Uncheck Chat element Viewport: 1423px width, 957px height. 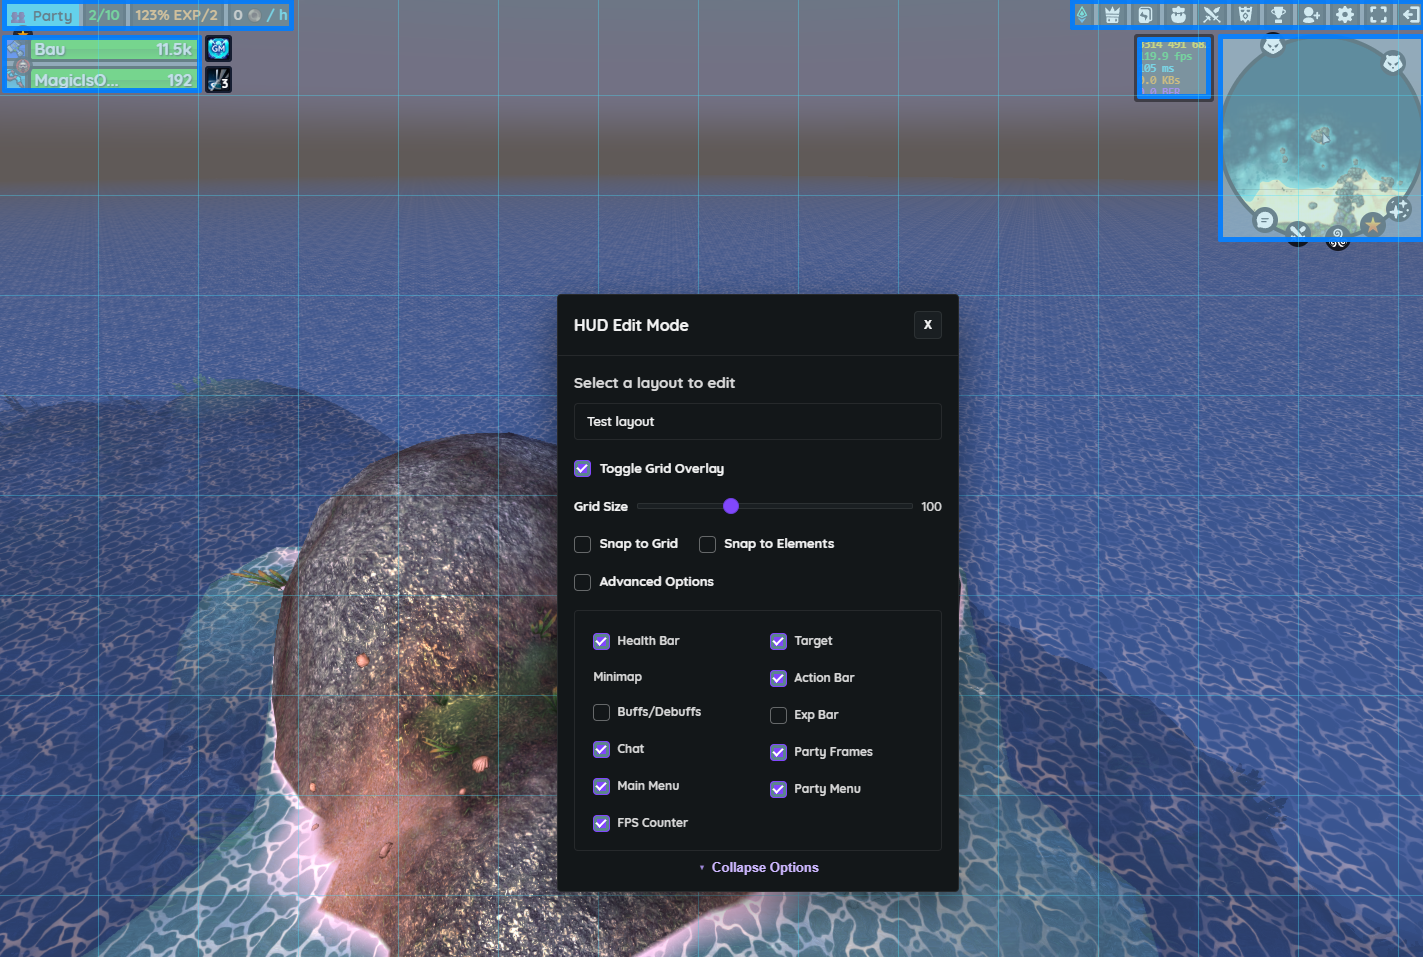click(x=601, y=749)
